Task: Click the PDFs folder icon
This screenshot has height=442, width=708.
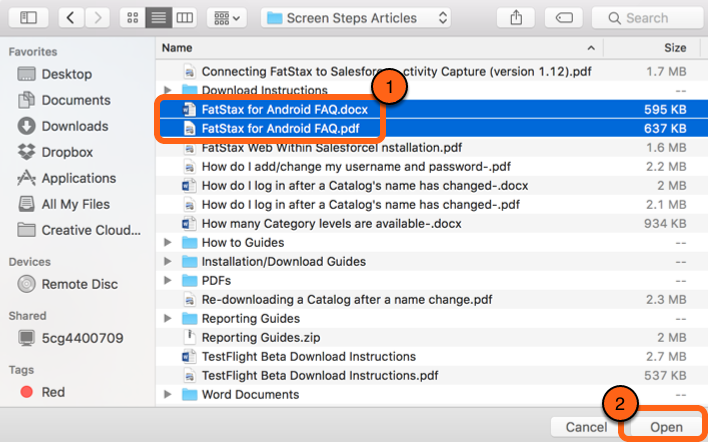Action: (190, 280)
